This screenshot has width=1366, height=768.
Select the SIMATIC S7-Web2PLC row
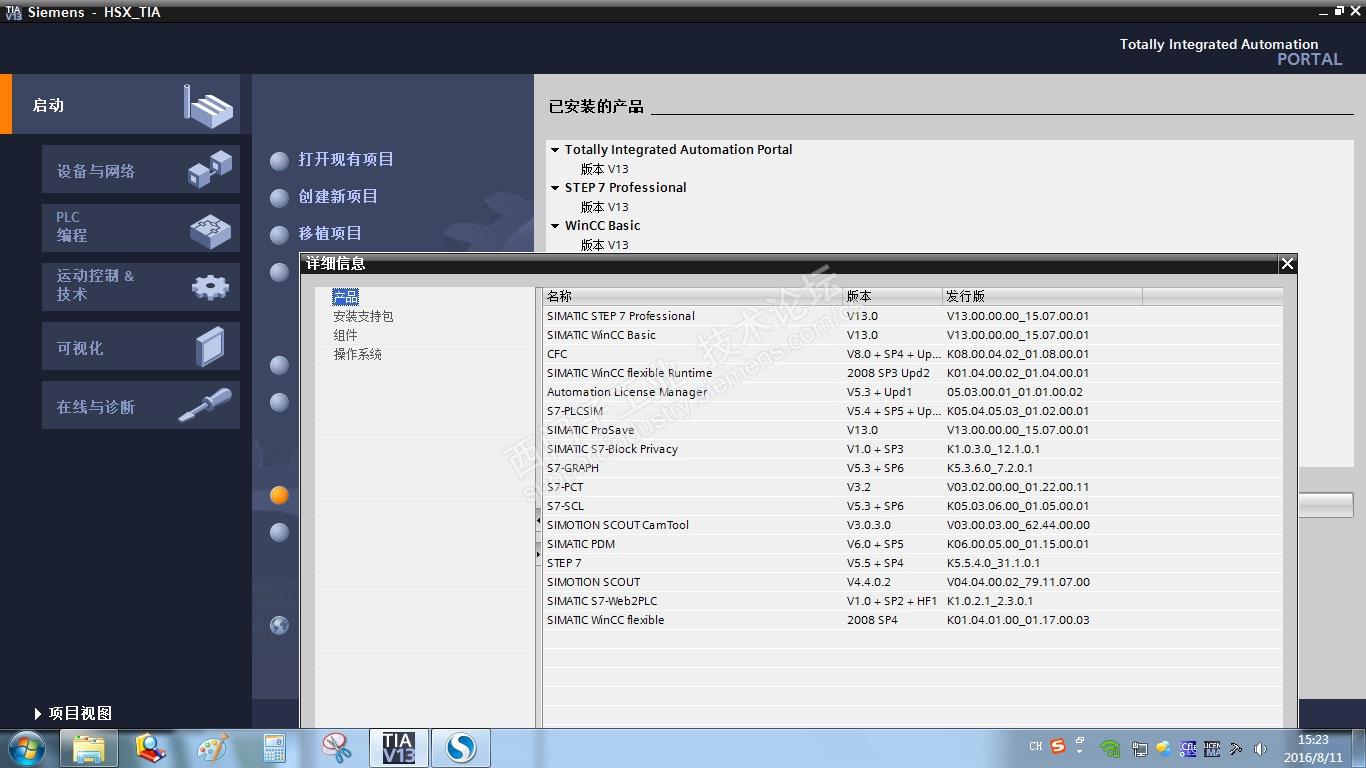tap(913, 601)
